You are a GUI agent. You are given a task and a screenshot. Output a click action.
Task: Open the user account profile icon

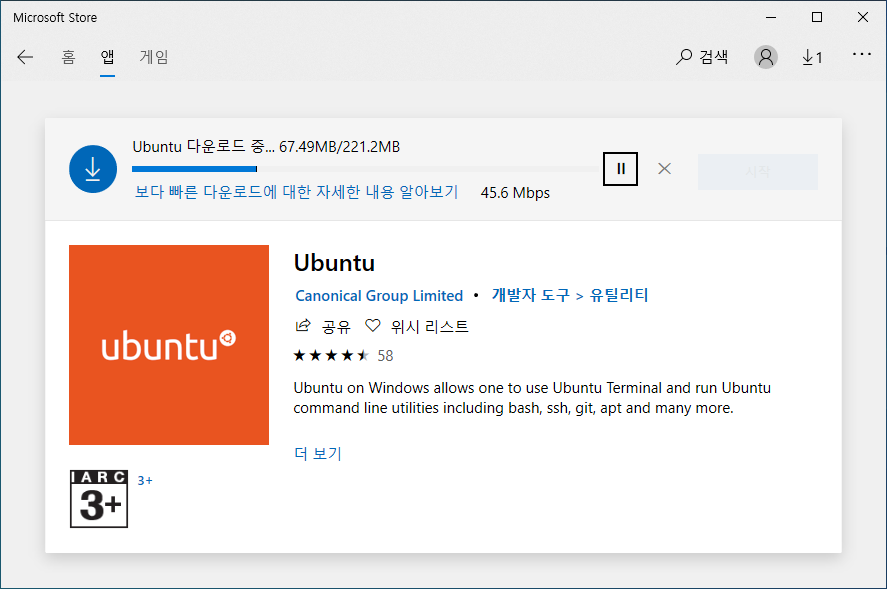pyautogui.click(x=765, y=57)
